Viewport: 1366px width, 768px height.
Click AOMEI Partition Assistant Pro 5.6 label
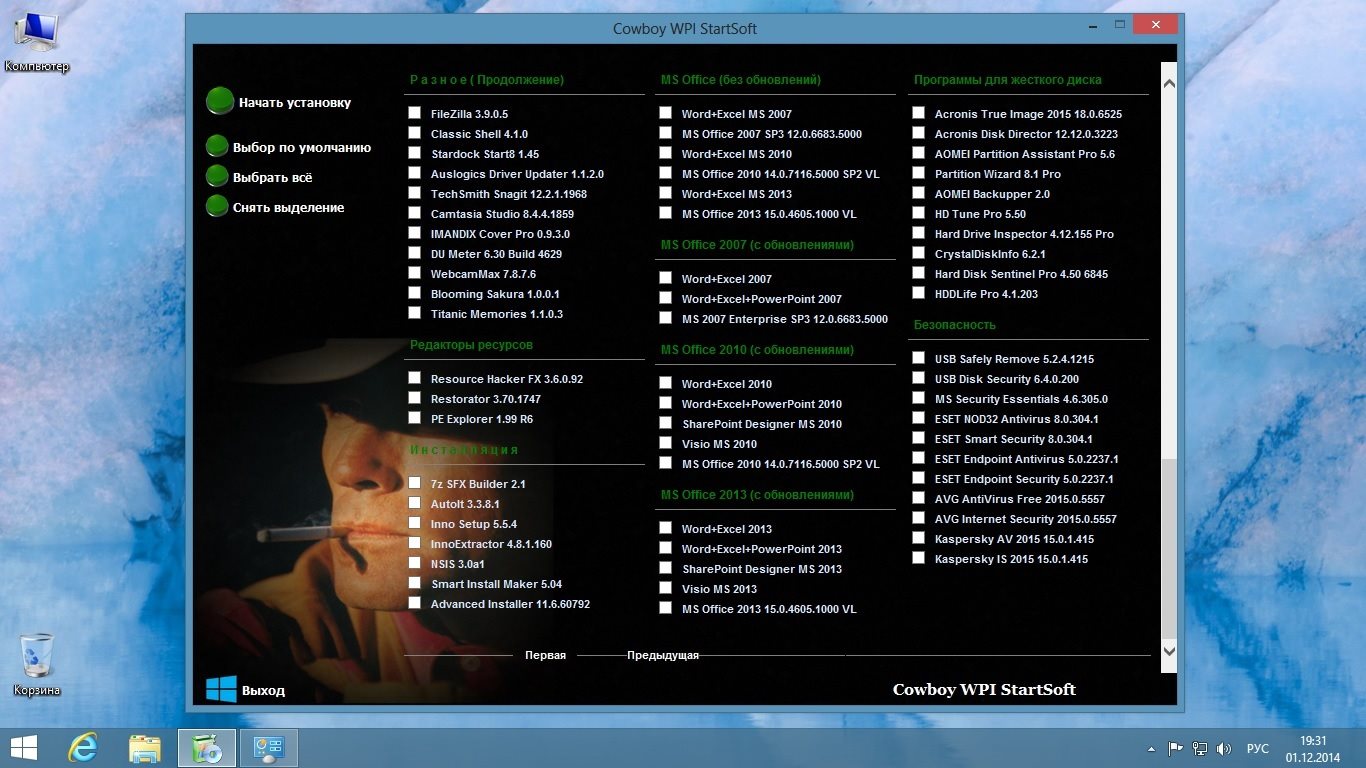pyautogui.click(x=1025, y=154)
